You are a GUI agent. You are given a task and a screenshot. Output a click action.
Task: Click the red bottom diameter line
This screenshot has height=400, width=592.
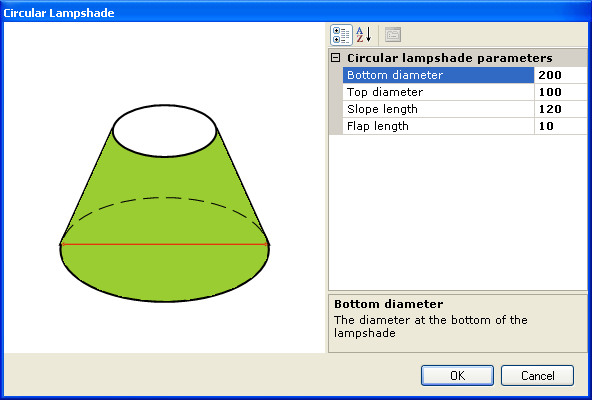click(x=165, y=244)
